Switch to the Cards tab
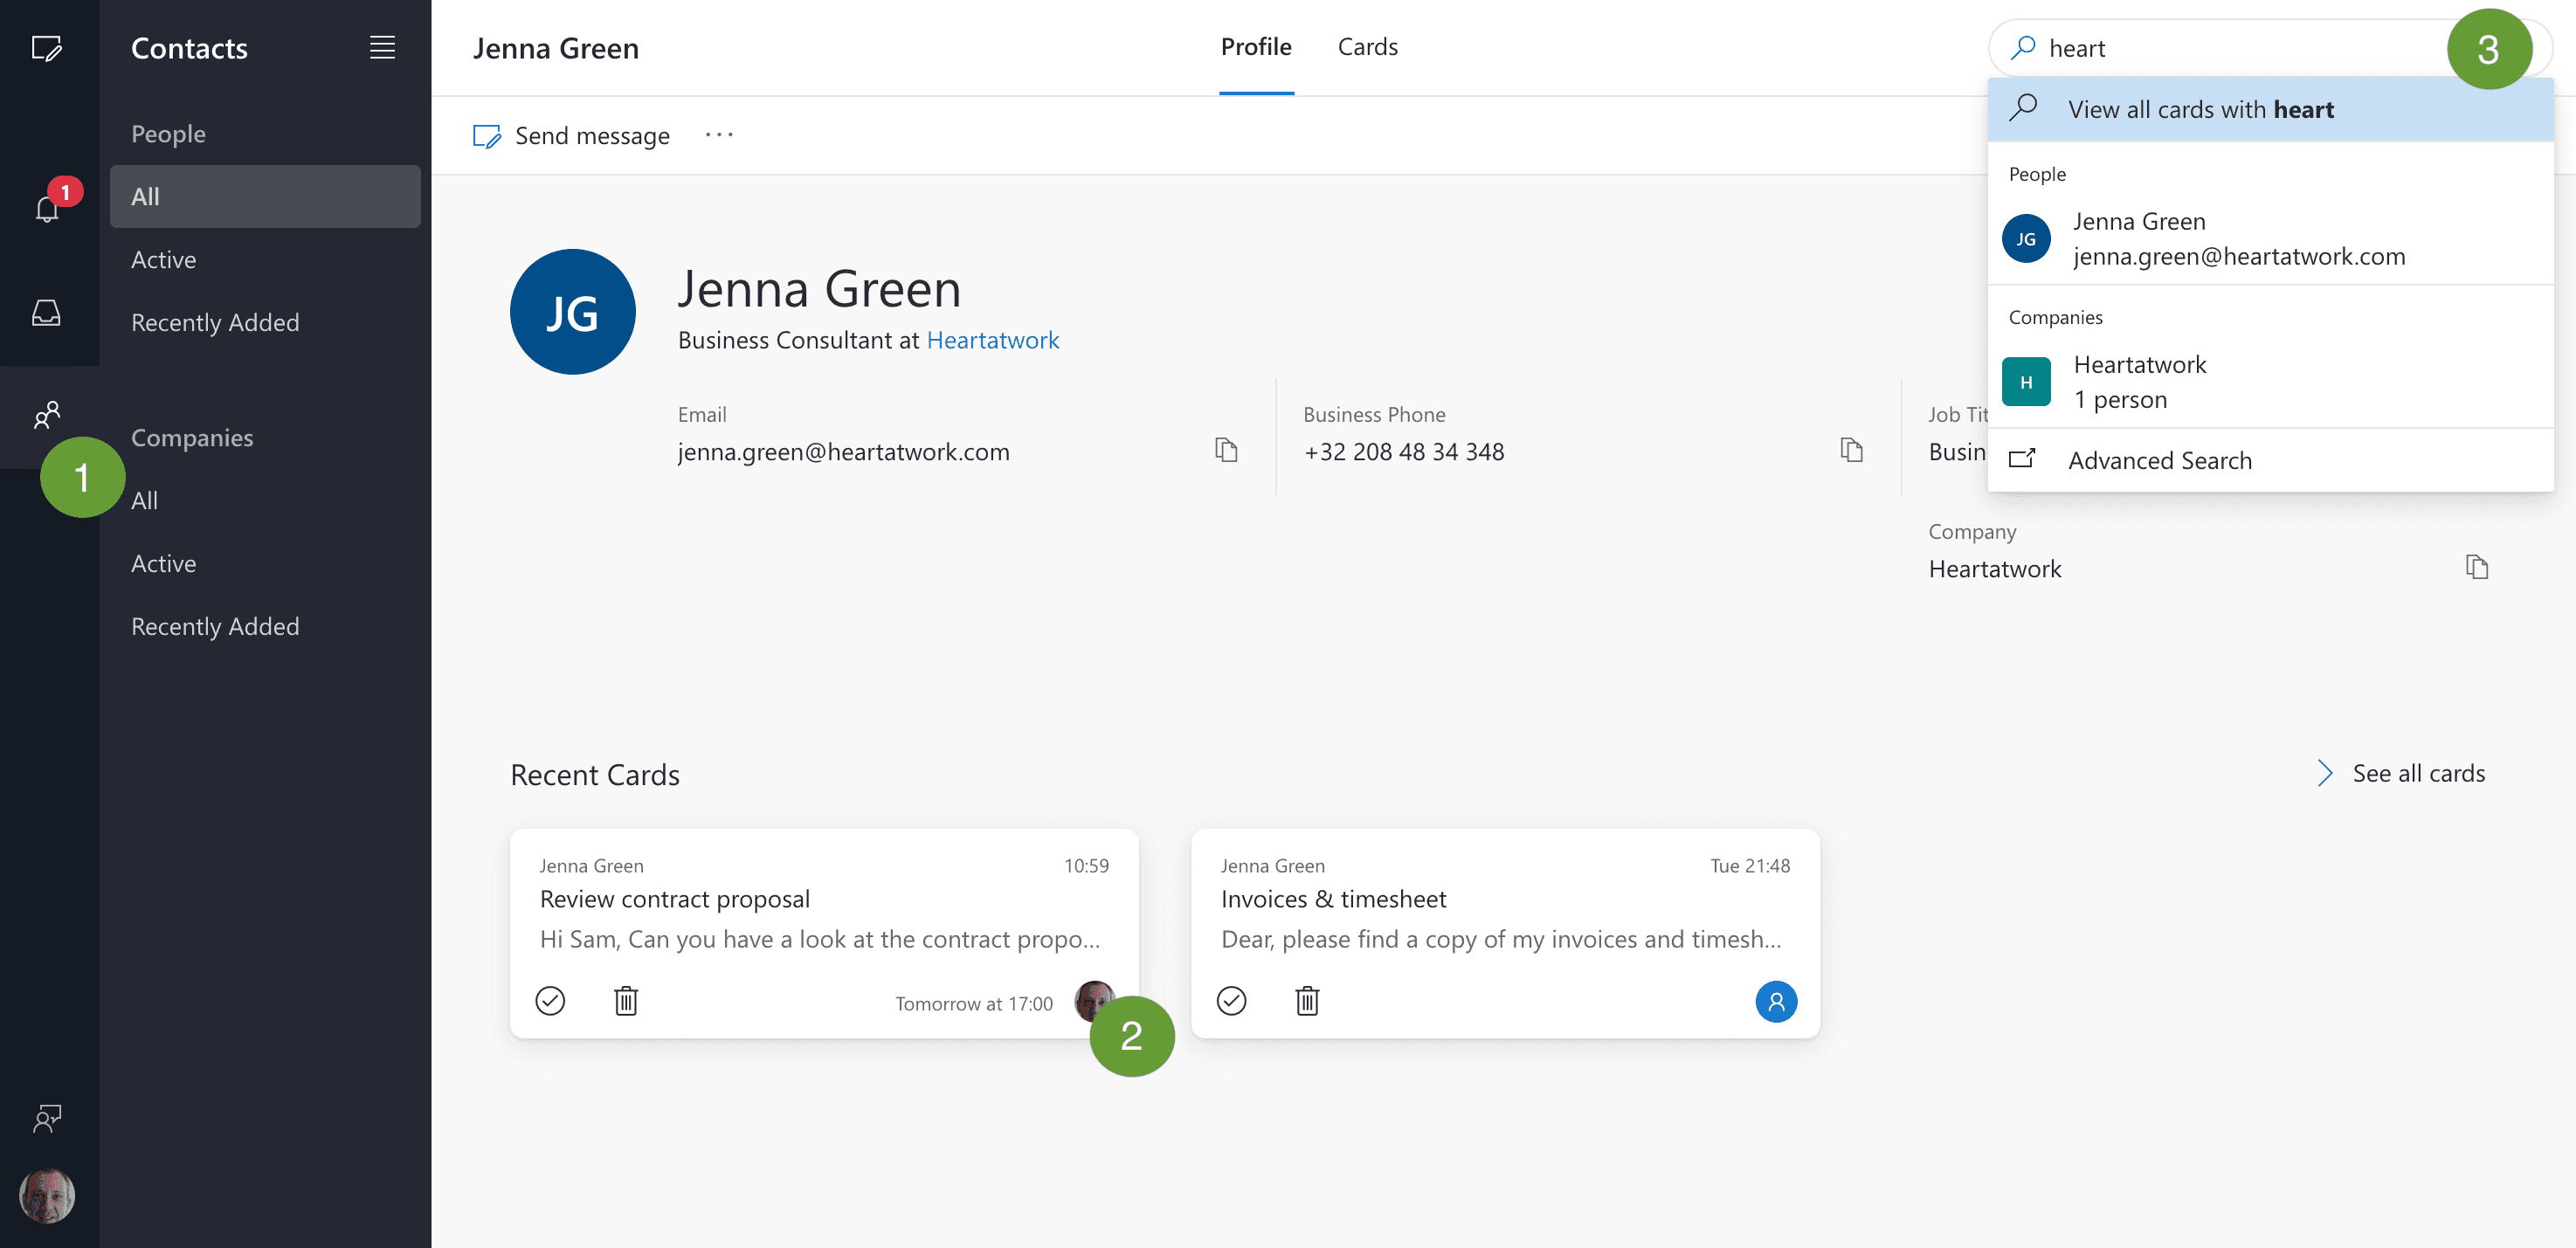2576x1248 pixels. pyautogui.click(x=1367, y=47)
